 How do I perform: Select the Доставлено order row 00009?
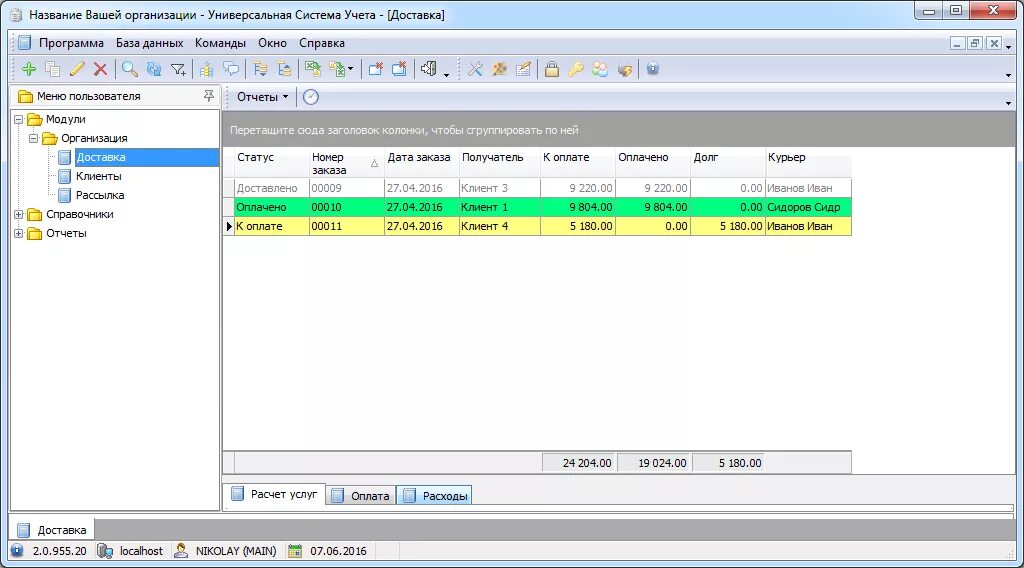[x=537, y=188]
